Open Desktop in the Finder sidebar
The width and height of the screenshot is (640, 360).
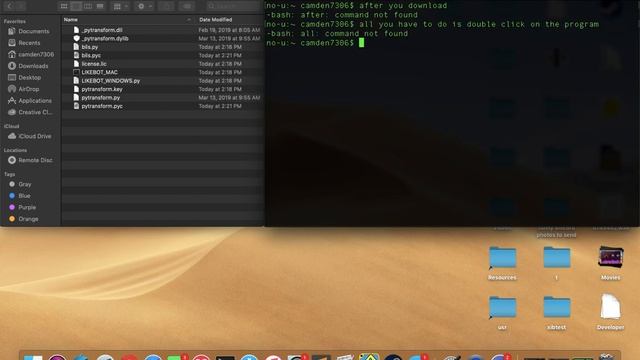[24, 77]
